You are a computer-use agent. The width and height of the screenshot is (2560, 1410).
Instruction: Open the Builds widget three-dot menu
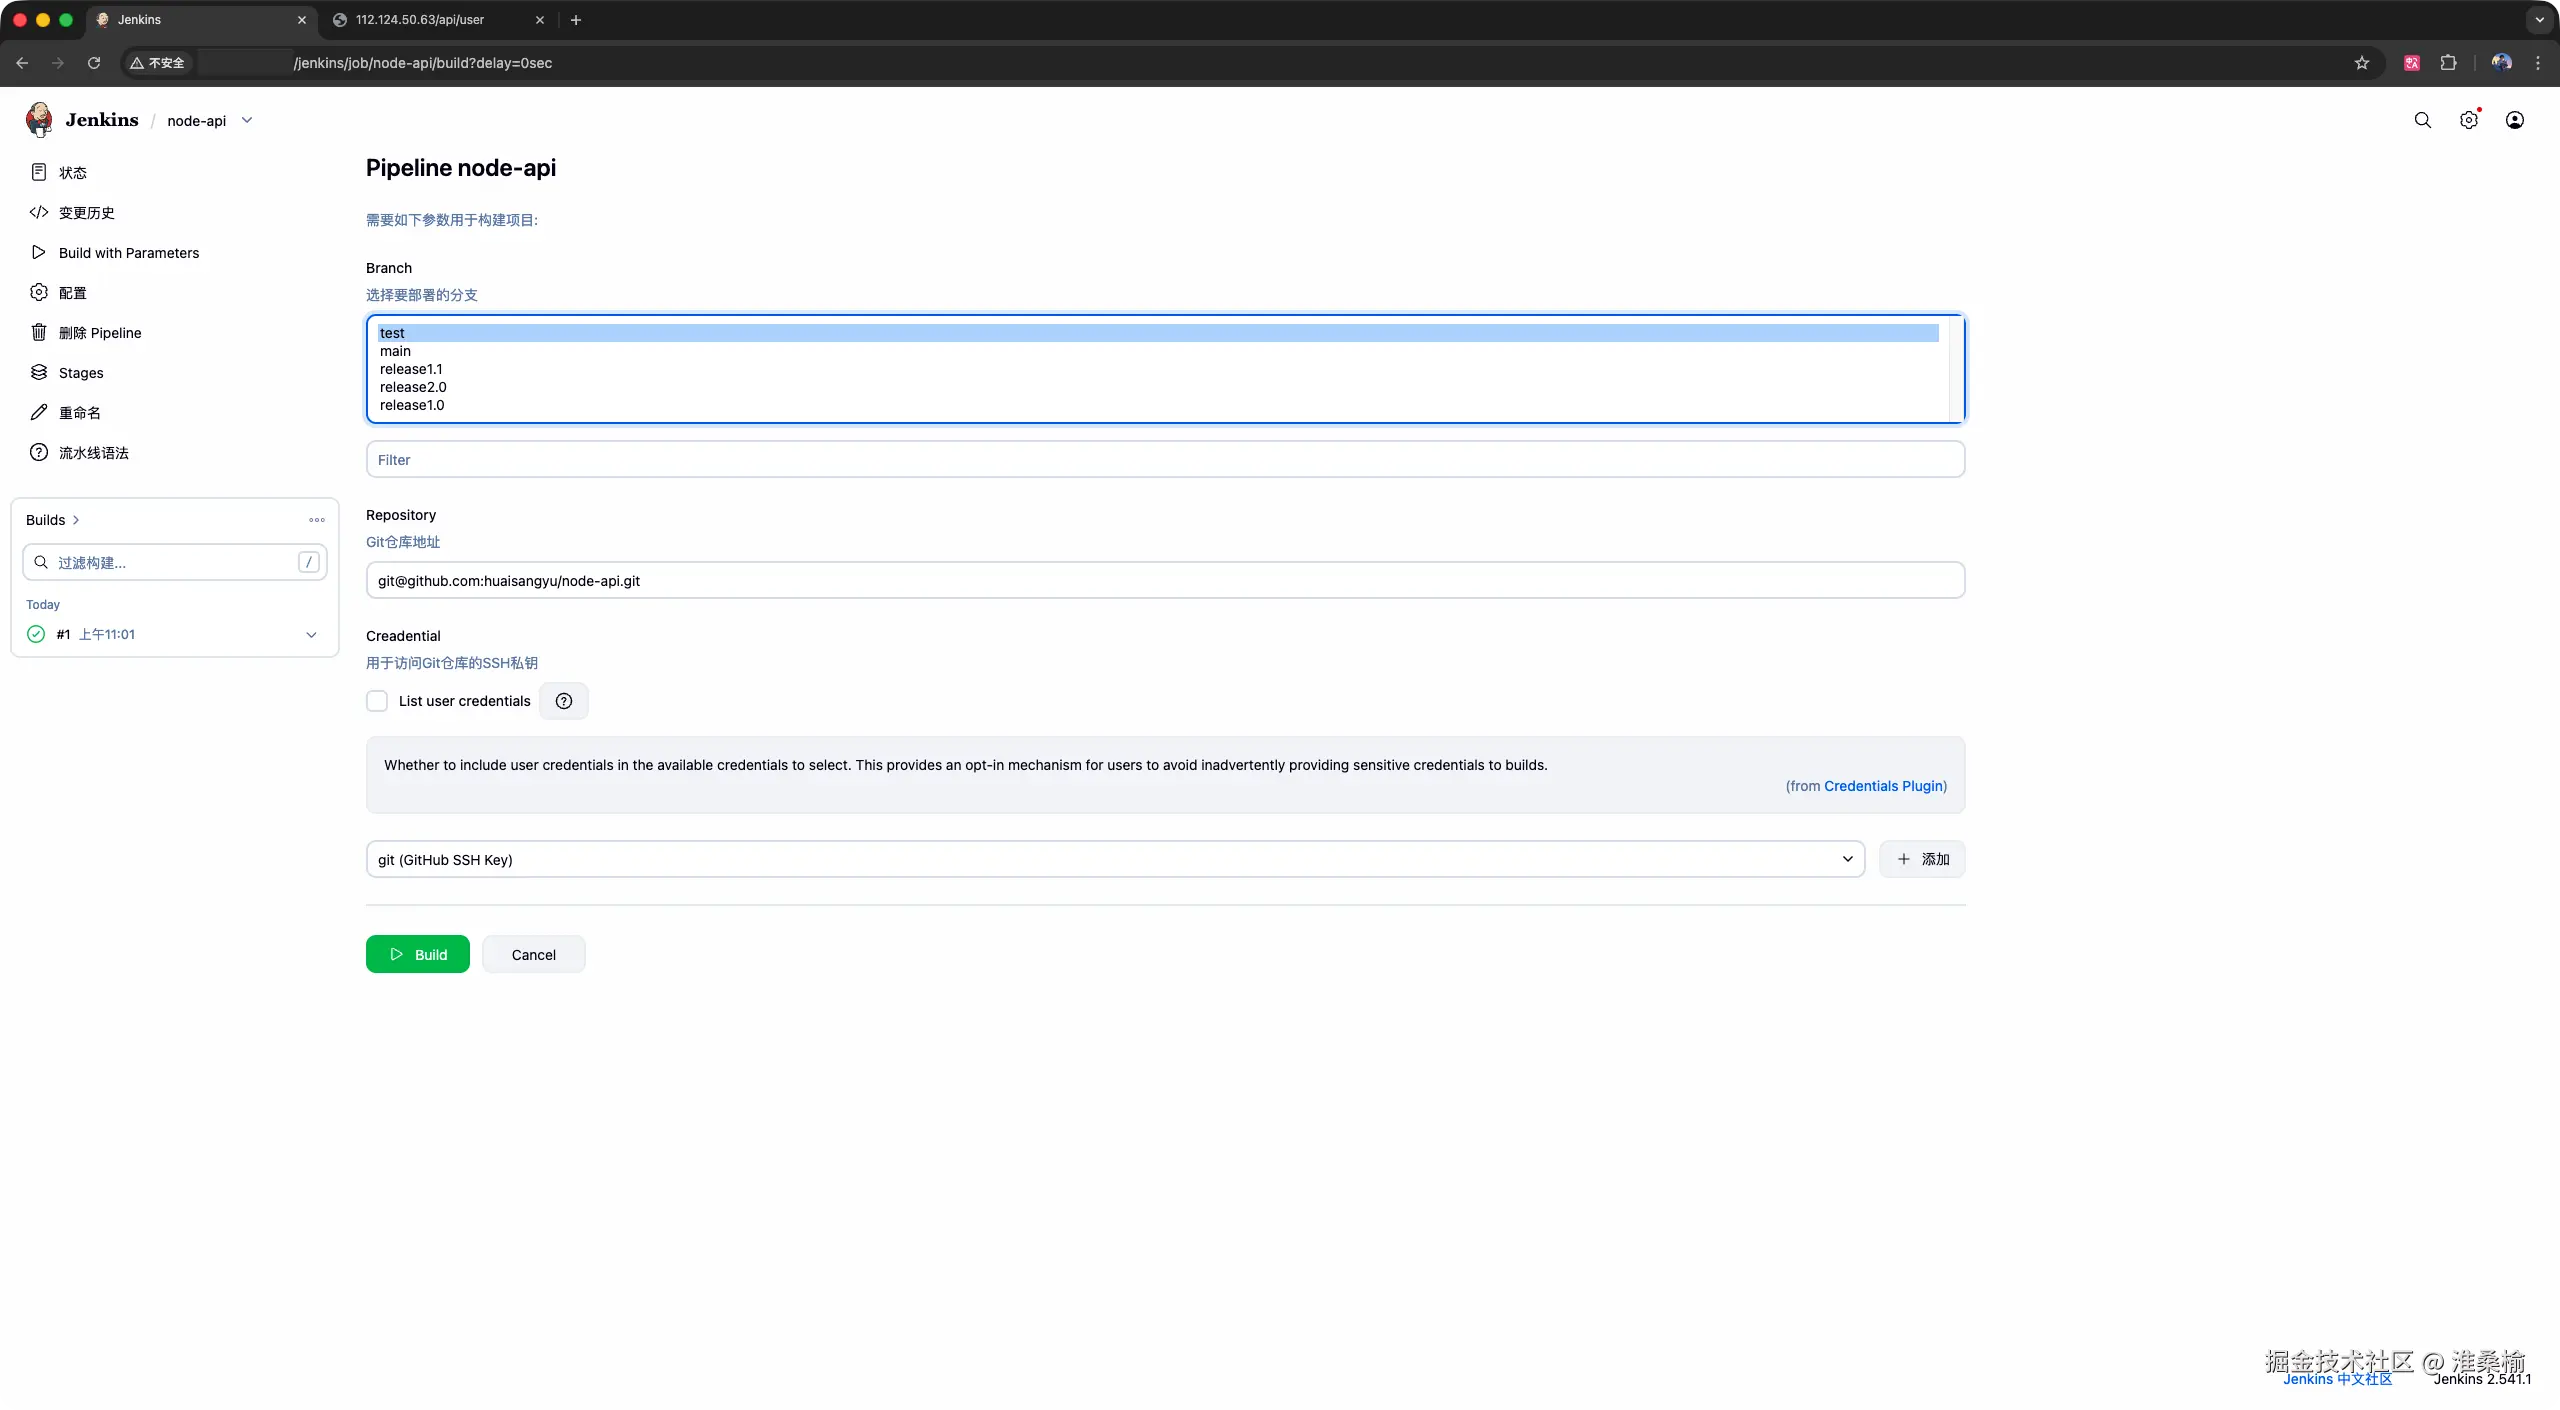(x=317, y=520)
